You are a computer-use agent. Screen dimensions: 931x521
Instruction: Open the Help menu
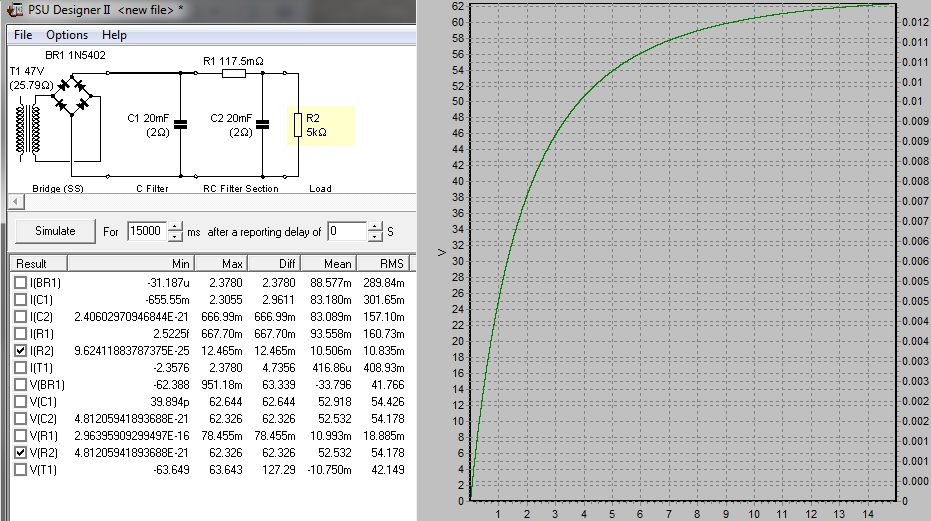(114, 35)
